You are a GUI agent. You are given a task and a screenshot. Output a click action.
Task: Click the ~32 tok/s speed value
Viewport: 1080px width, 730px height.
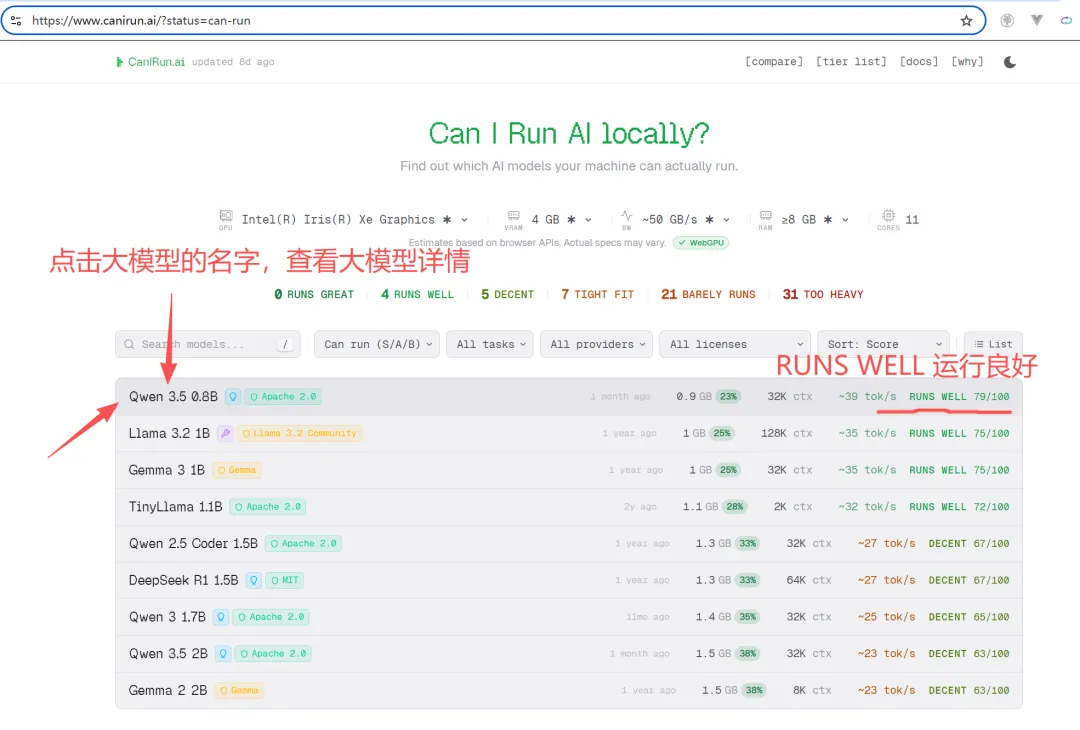867,507
